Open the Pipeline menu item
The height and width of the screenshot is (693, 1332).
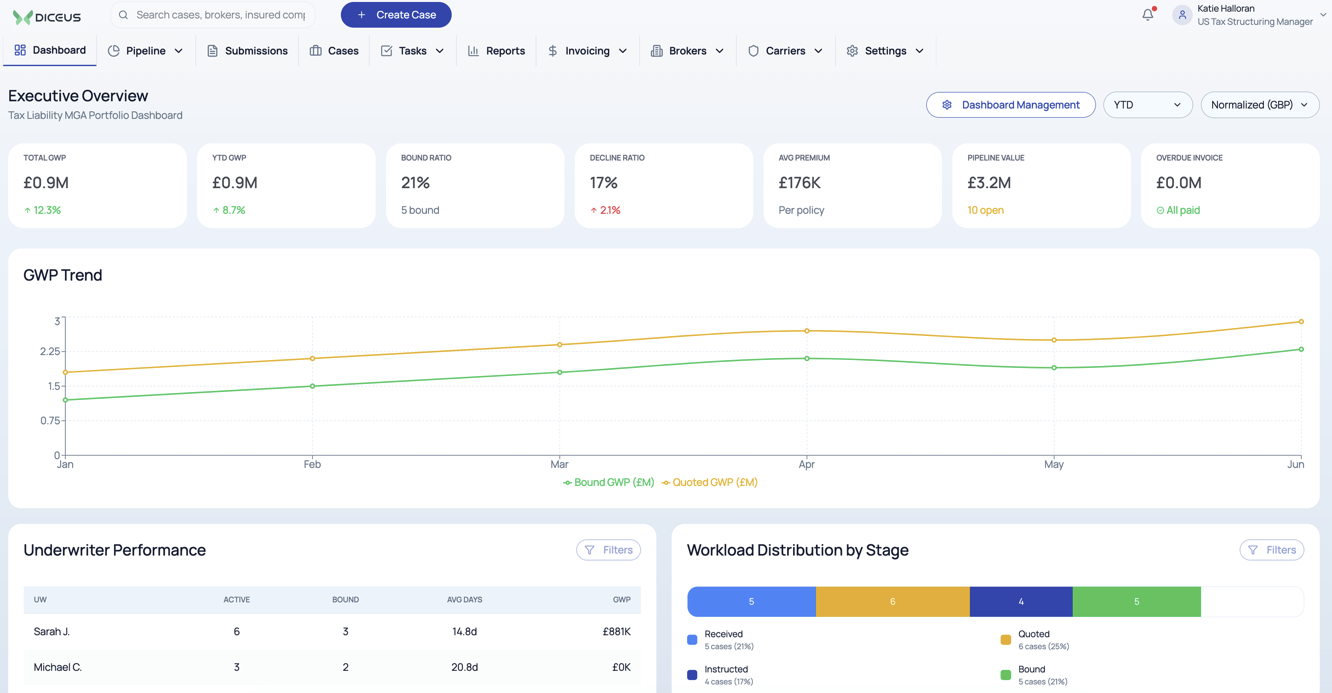pos(146,51)
